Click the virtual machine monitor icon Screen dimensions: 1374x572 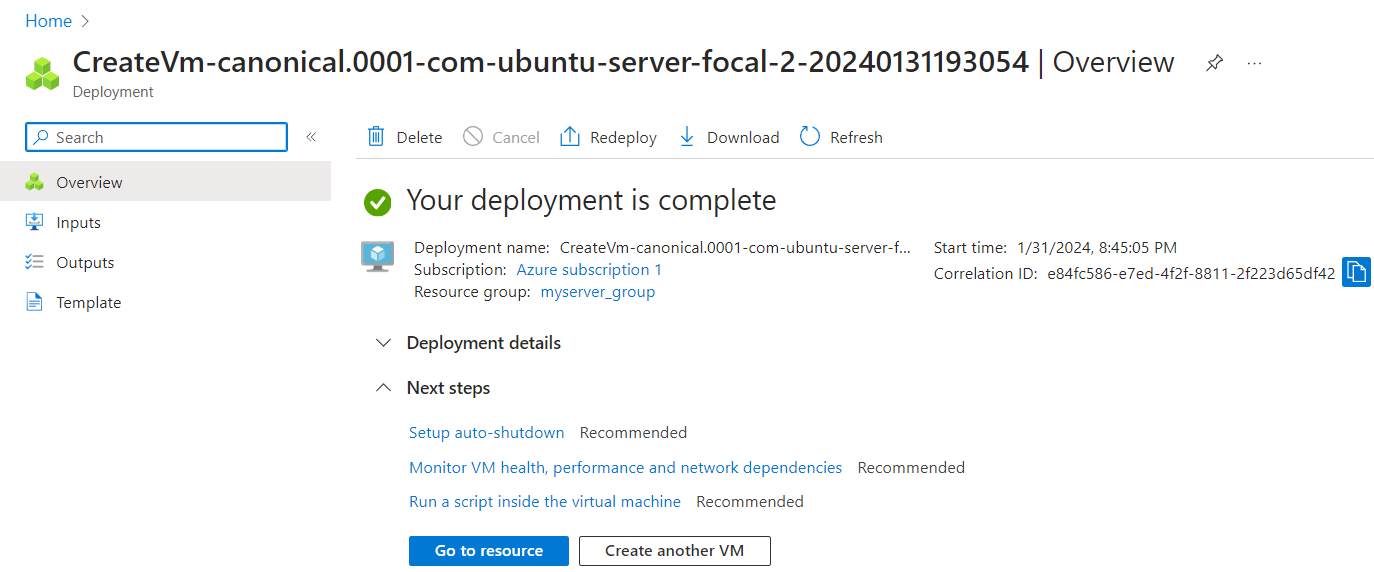point(377,256)
